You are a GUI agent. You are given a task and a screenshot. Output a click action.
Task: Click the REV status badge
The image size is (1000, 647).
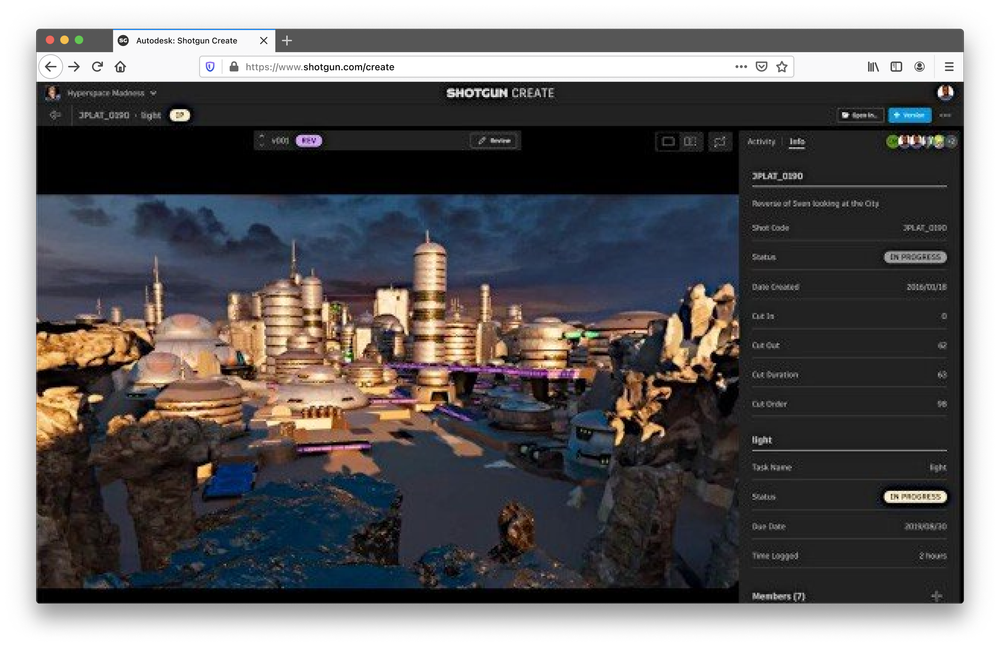309,140
